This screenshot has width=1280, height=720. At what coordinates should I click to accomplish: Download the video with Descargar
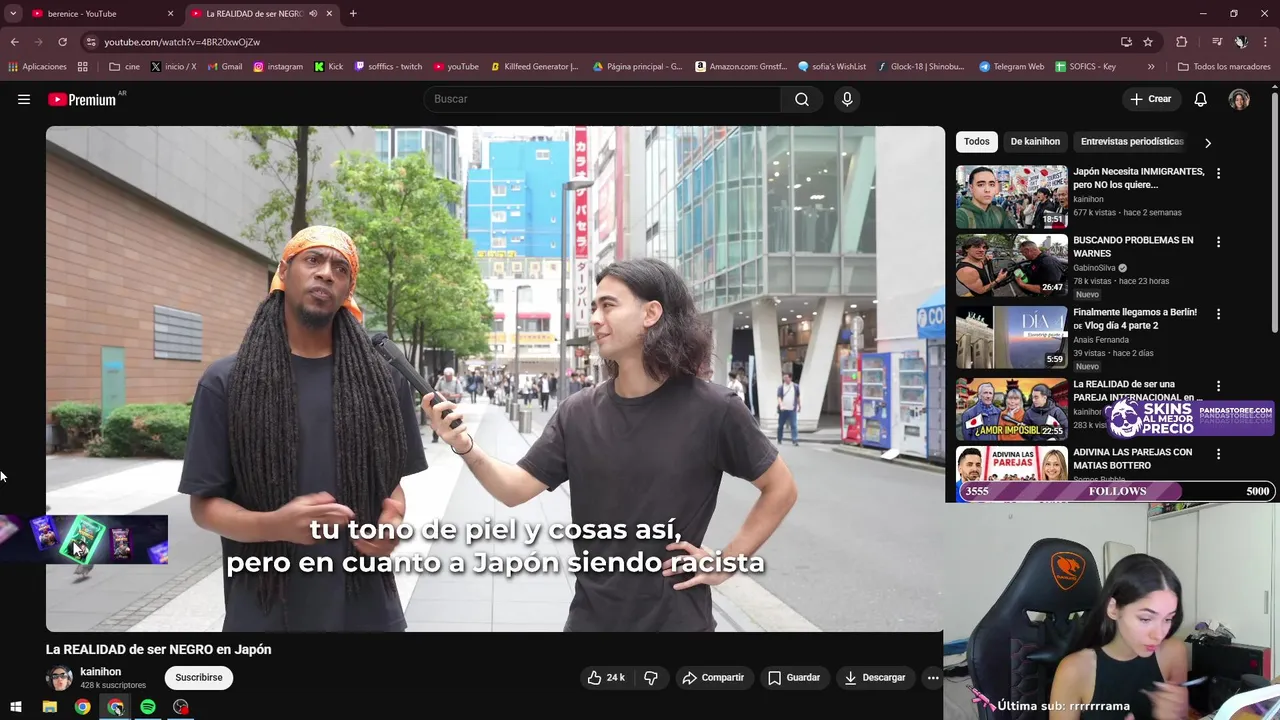coord(875,678)
